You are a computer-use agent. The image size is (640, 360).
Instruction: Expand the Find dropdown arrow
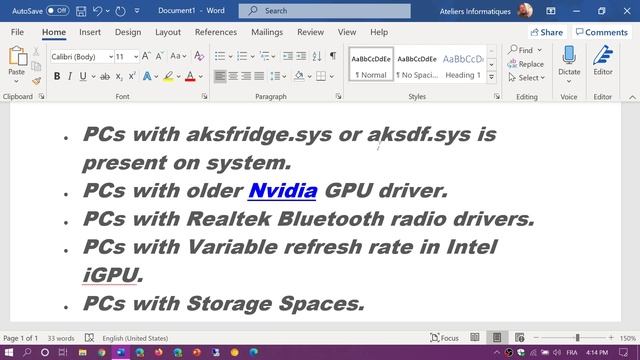[540, 50]
